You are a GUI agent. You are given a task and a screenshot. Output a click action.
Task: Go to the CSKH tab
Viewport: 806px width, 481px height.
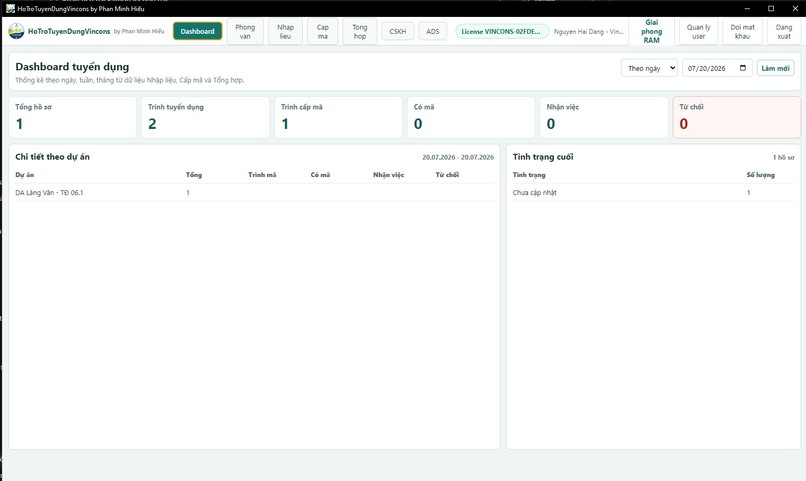(x=397, y=31)
